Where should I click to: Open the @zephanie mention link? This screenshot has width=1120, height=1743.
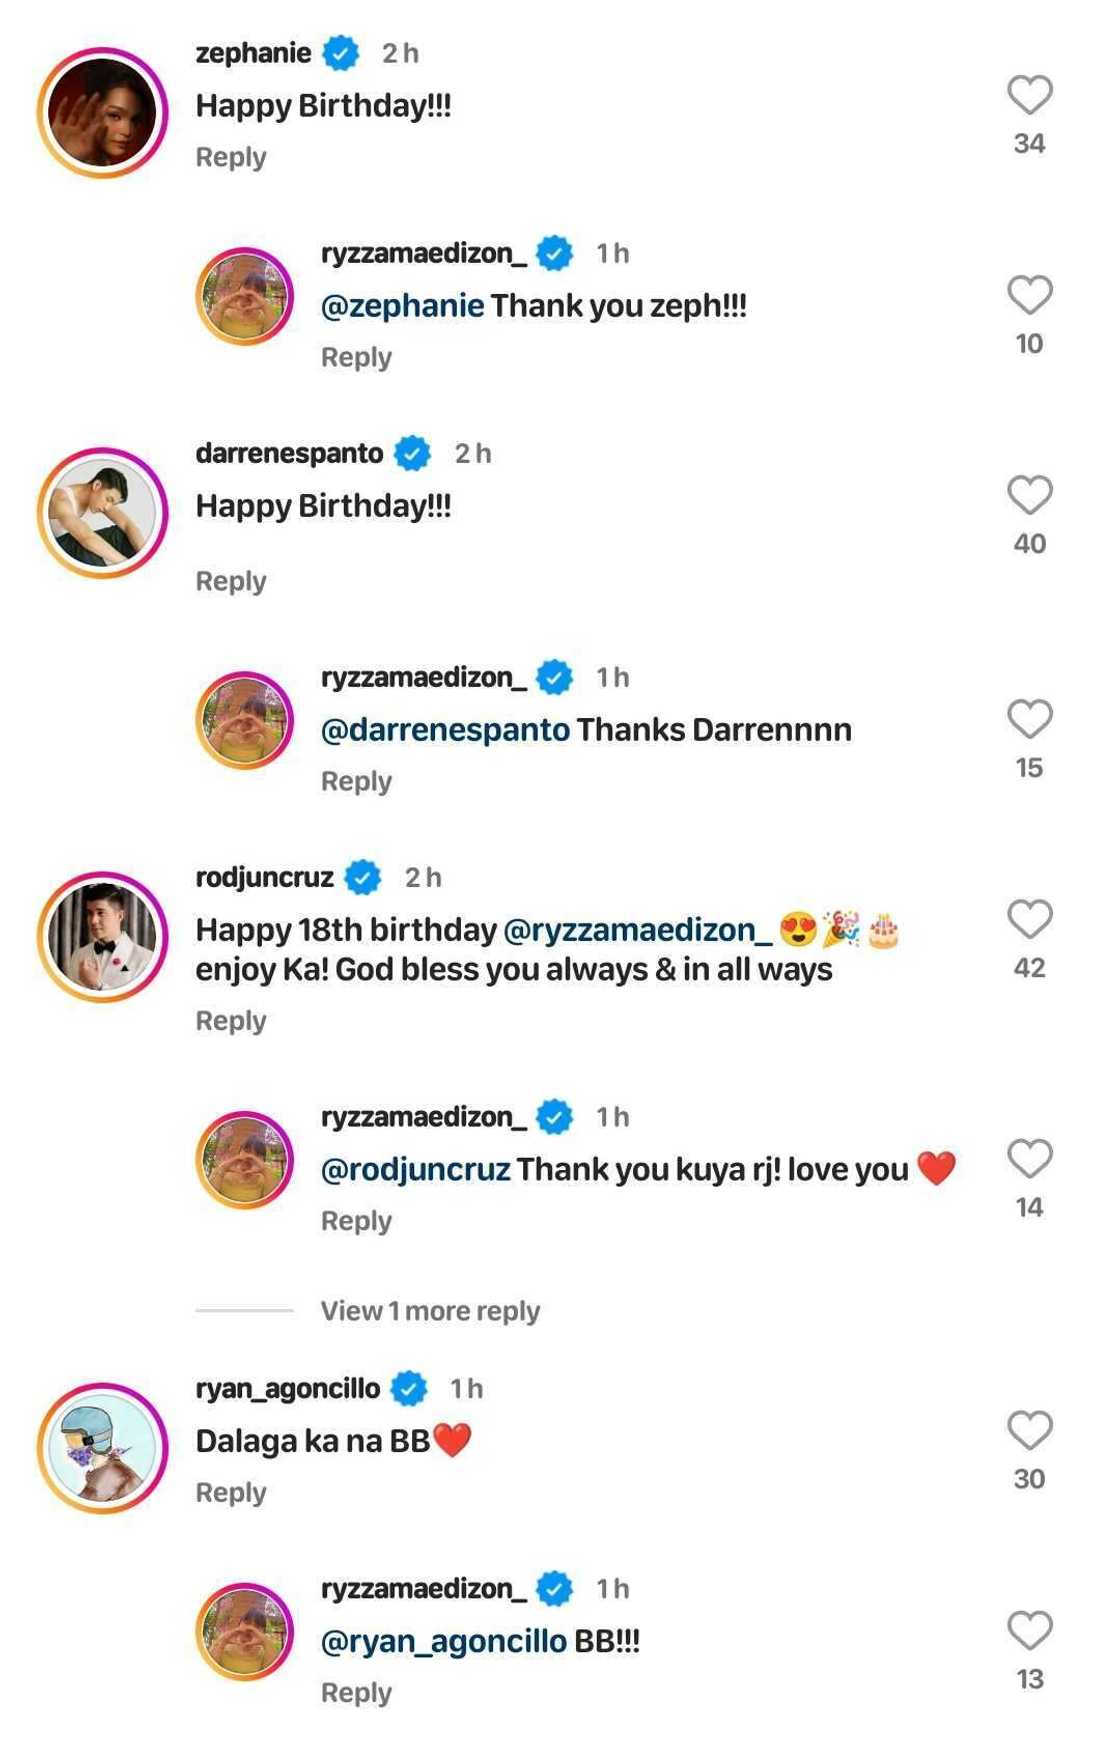tap(402, 306)
